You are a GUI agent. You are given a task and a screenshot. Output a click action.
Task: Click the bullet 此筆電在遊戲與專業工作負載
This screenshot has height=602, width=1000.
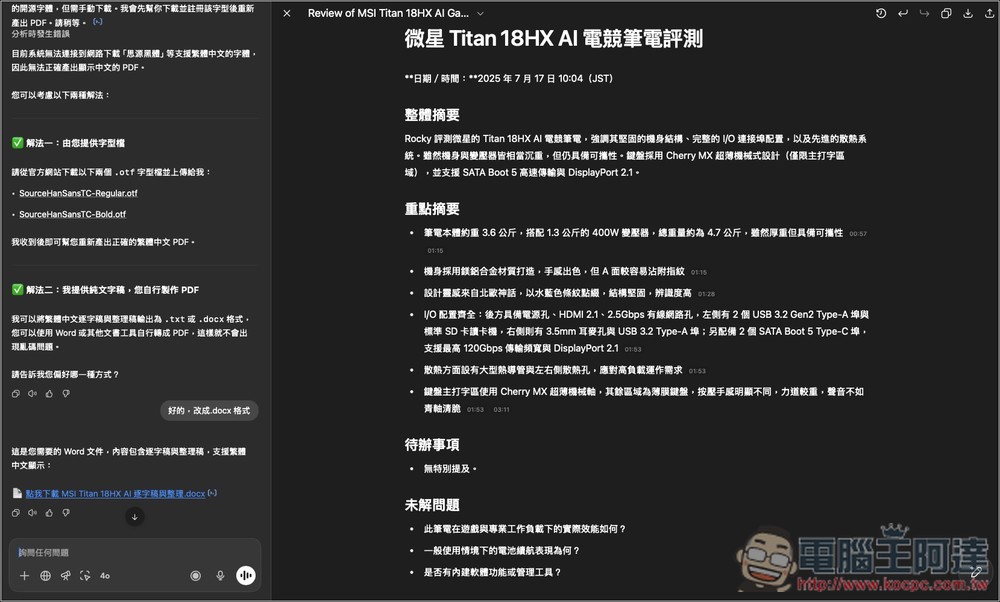click(525, 529)
